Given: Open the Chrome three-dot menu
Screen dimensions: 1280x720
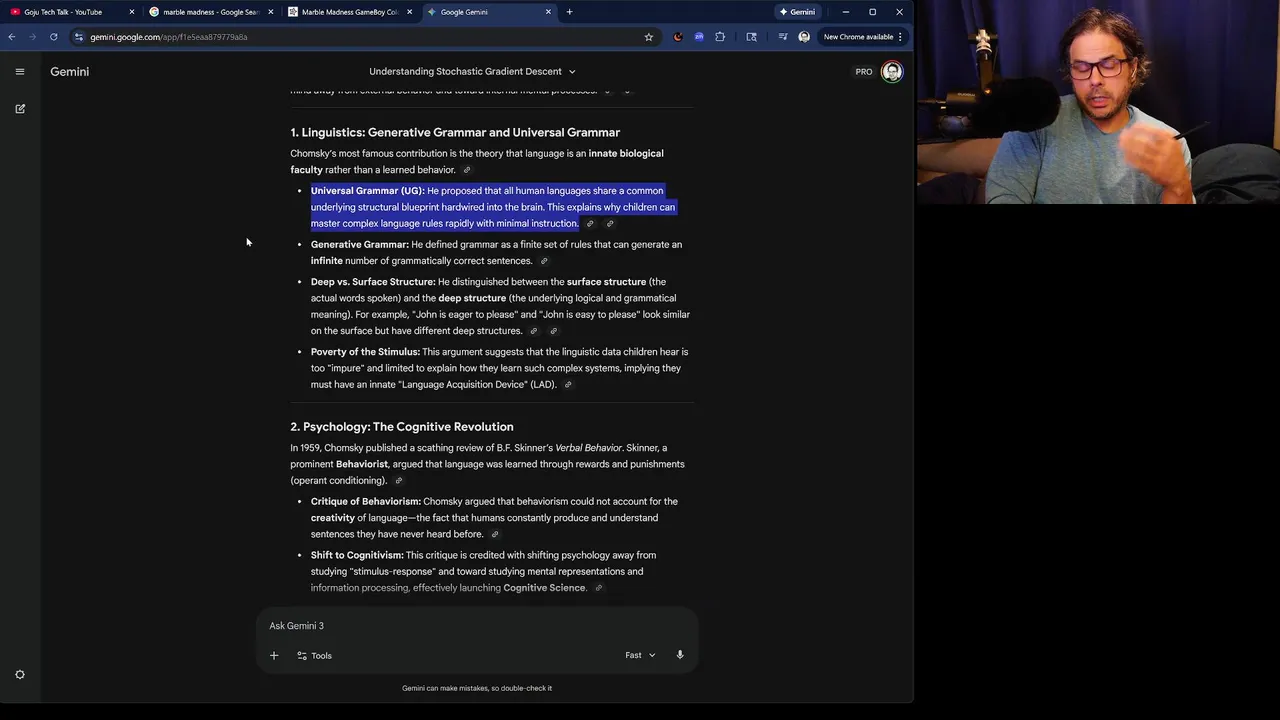Looking at the screenshot, I should coord(900,37).
